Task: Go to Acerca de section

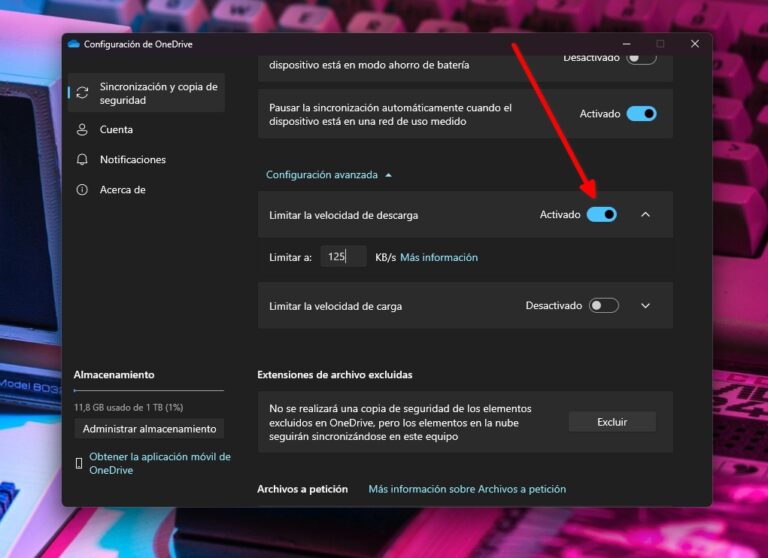Action: pos(147,190)
